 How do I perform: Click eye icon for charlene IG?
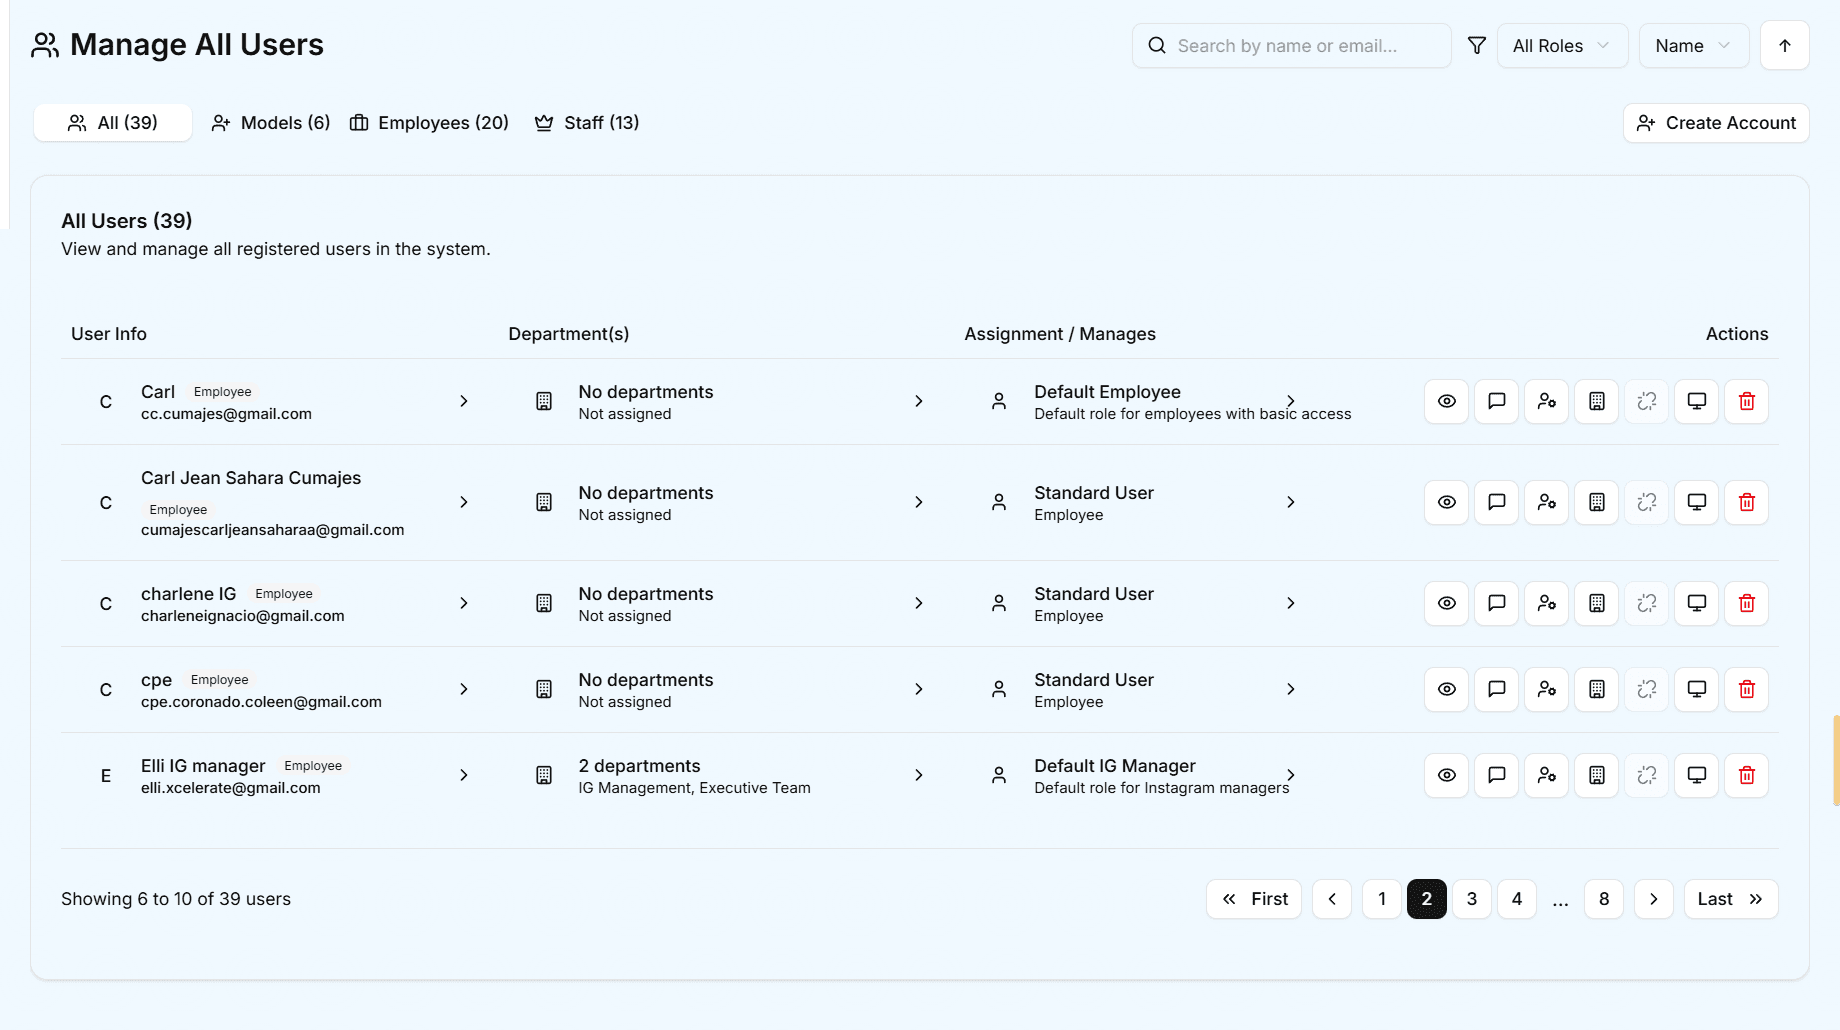coord(1447,603)
